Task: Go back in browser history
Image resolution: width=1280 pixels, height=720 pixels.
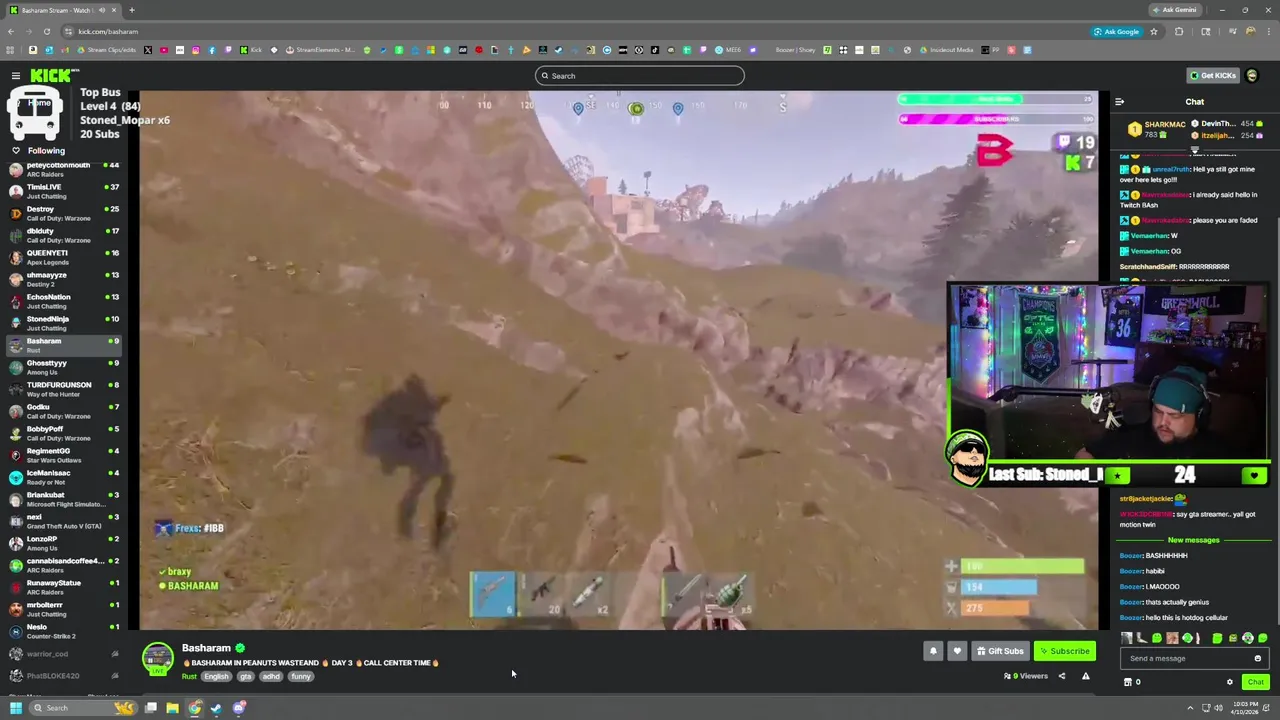Action: pyautogui.click(x=11, y=32)
